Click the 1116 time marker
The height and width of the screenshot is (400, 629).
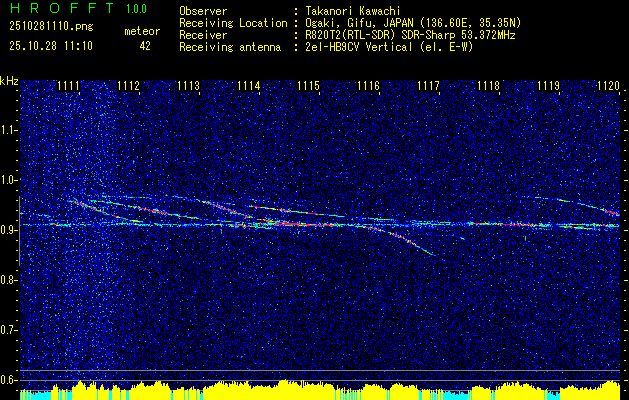(x=369, y=86)
